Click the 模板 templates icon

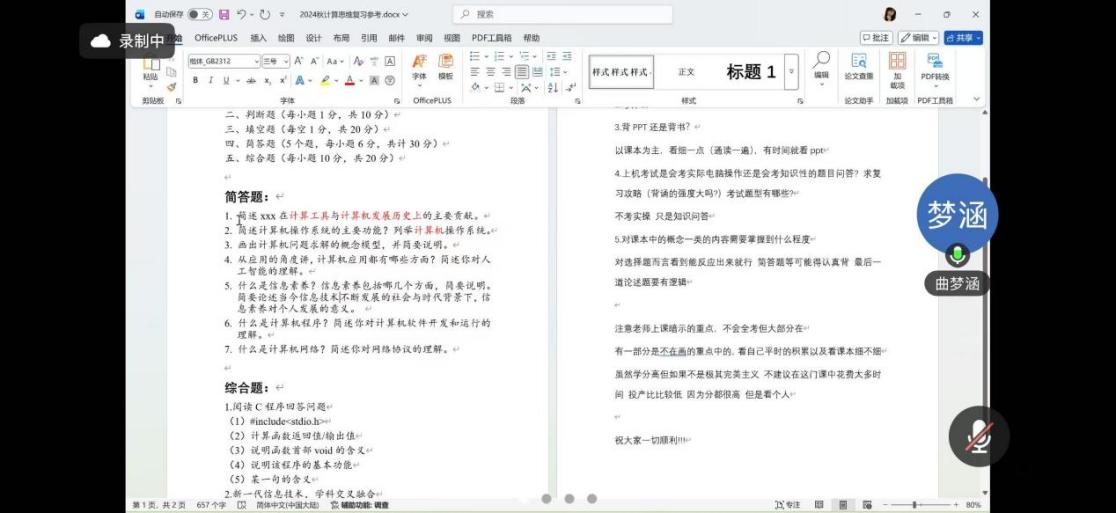click(445, 66)
